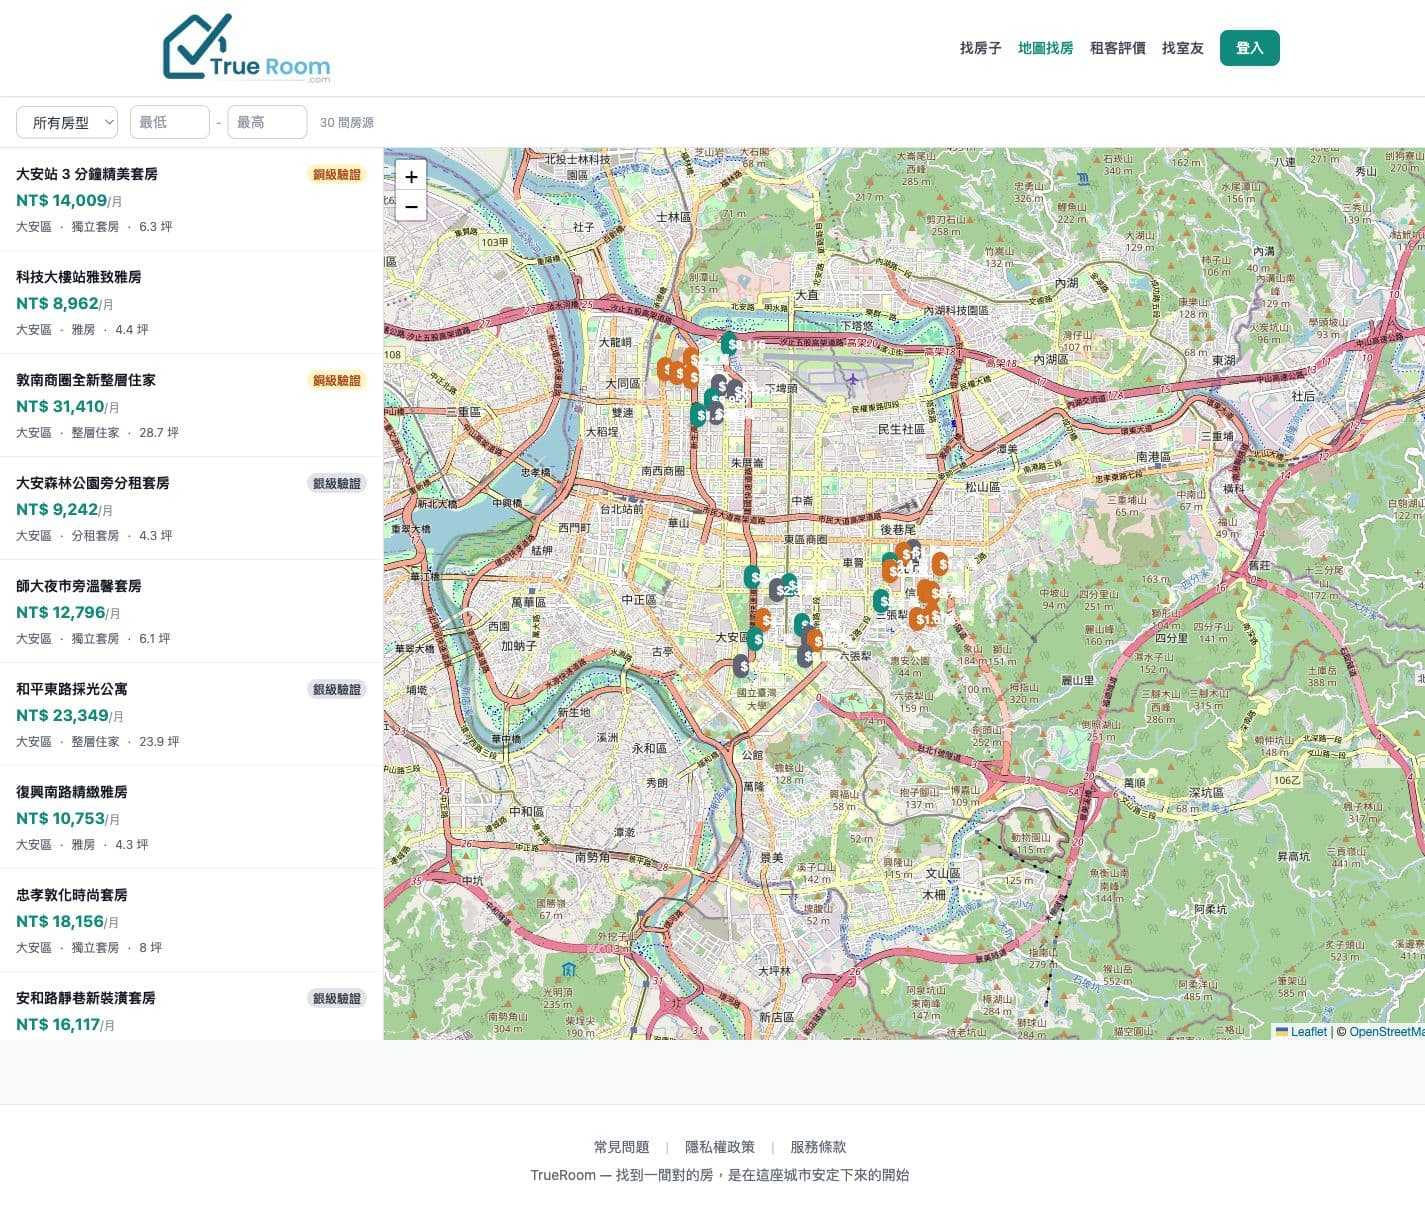Select the orange $1.8 marker near 象山
The width and height of the screenshot is (1425, 1217).
pos(918,619)
